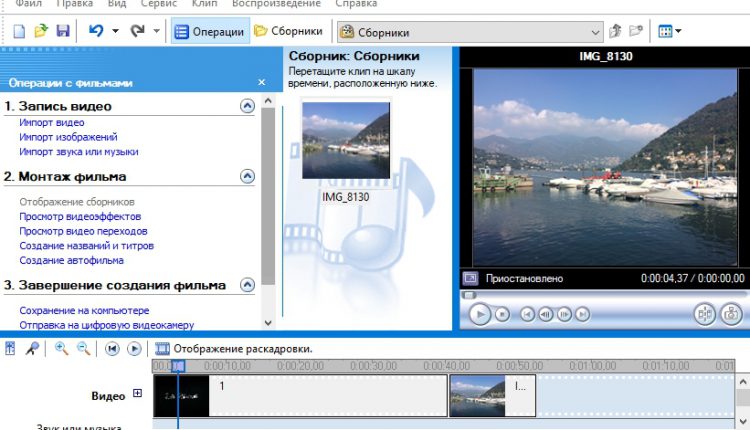The height and width of the screenshot is (430, 750).
Task: Collapse the Запись видео section
Action: 247,106
